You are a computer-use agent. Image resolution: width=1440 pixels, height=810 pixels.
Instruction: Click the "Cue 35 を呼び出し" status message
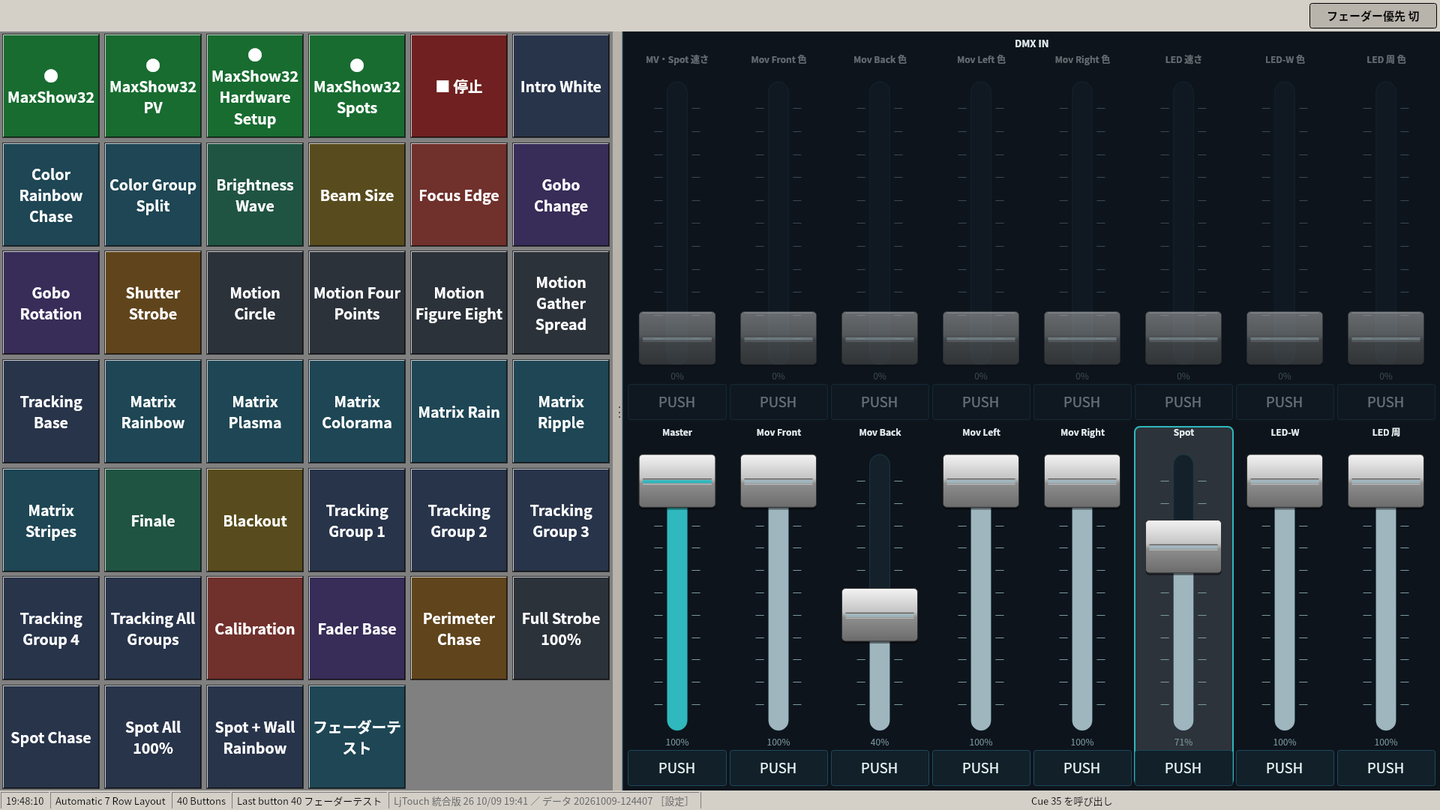(1071, 801)
